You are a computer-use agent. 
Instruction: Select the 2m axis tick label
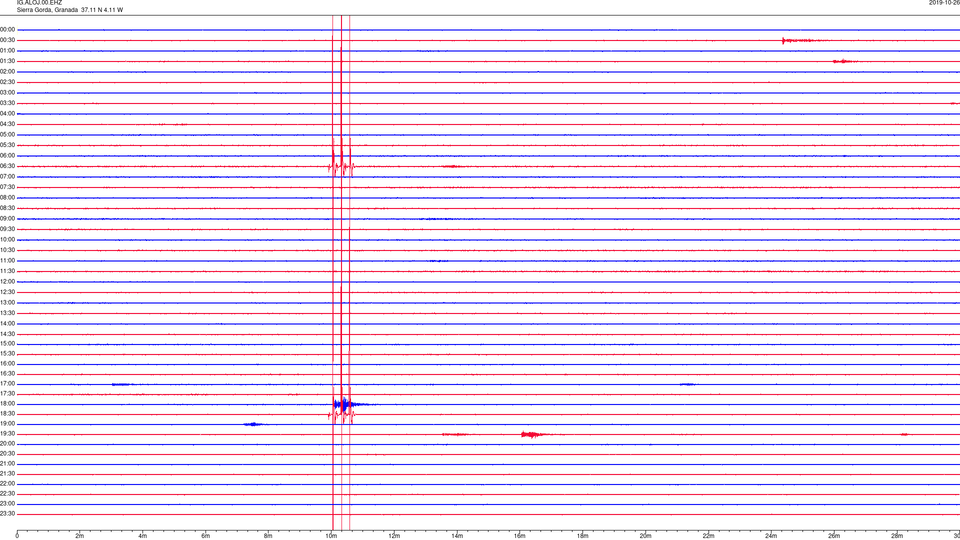[80, 536]
